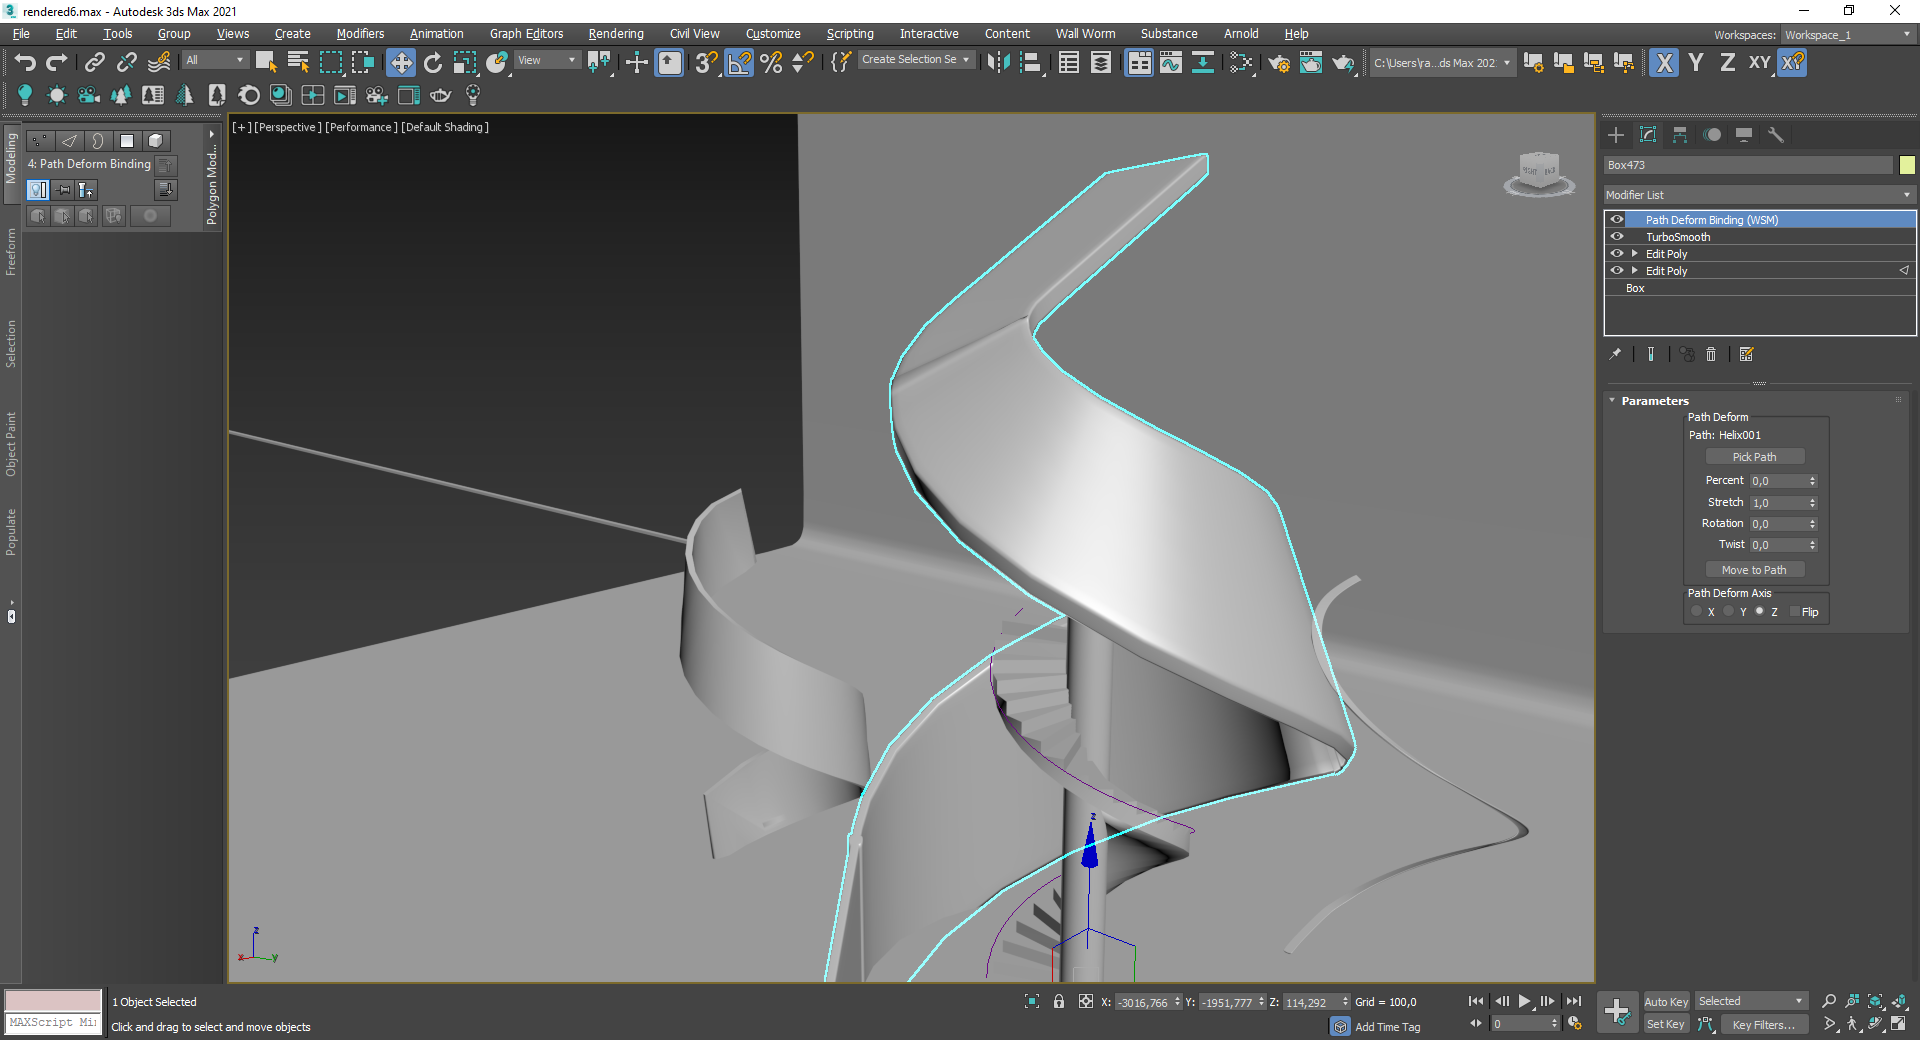Remove modifier with trash icon
1920x1040 pixels.
(x=1711, y=354)
